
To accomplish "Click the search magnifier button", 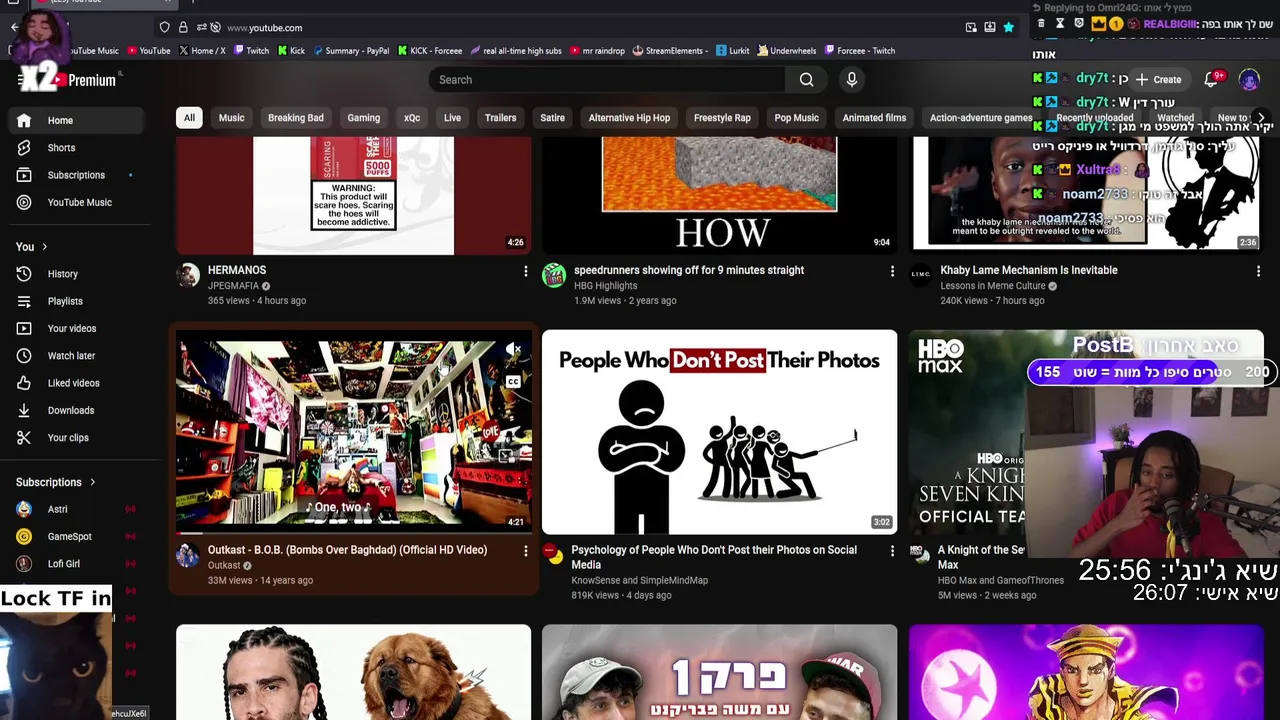I will click(806, 80).
